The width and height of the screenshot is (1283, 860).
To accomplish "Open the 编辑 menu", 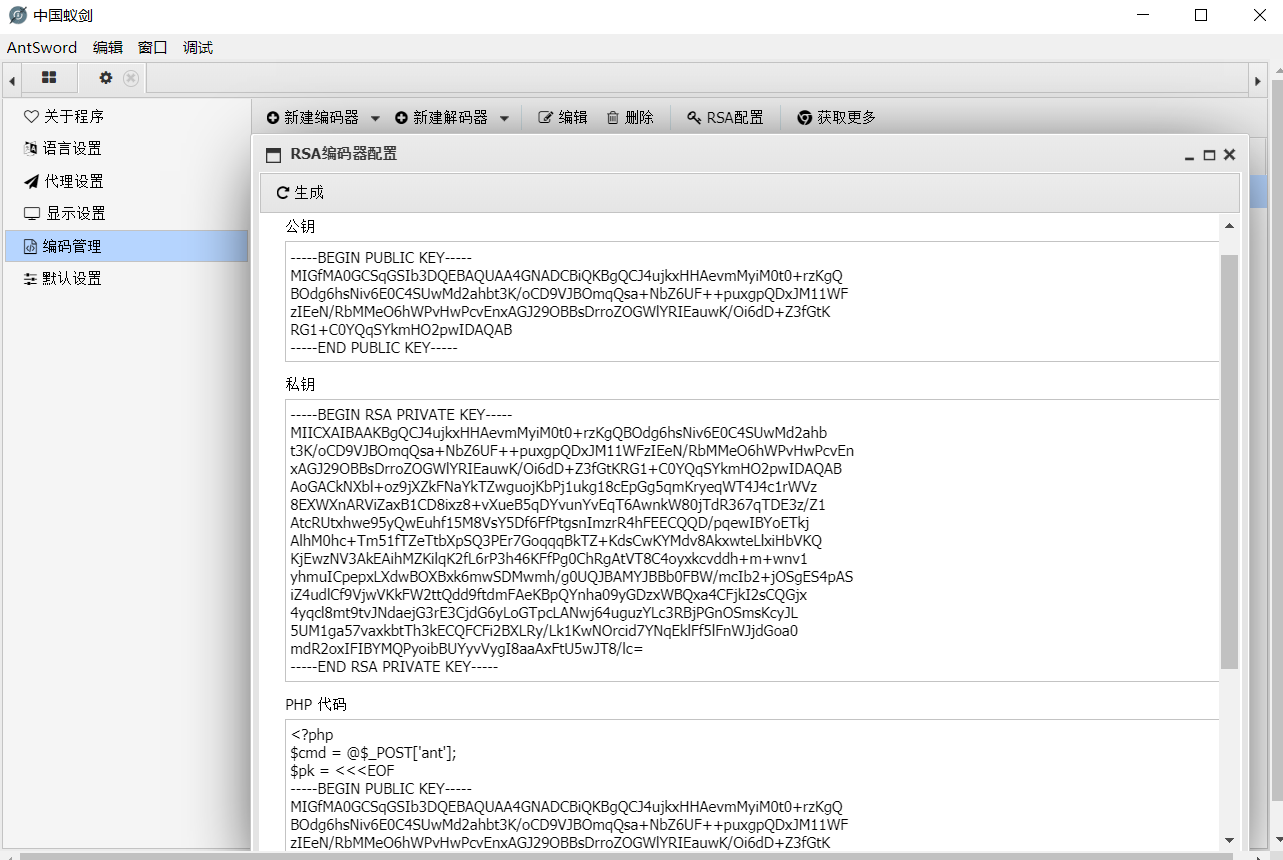I will [x=108, y=48].
